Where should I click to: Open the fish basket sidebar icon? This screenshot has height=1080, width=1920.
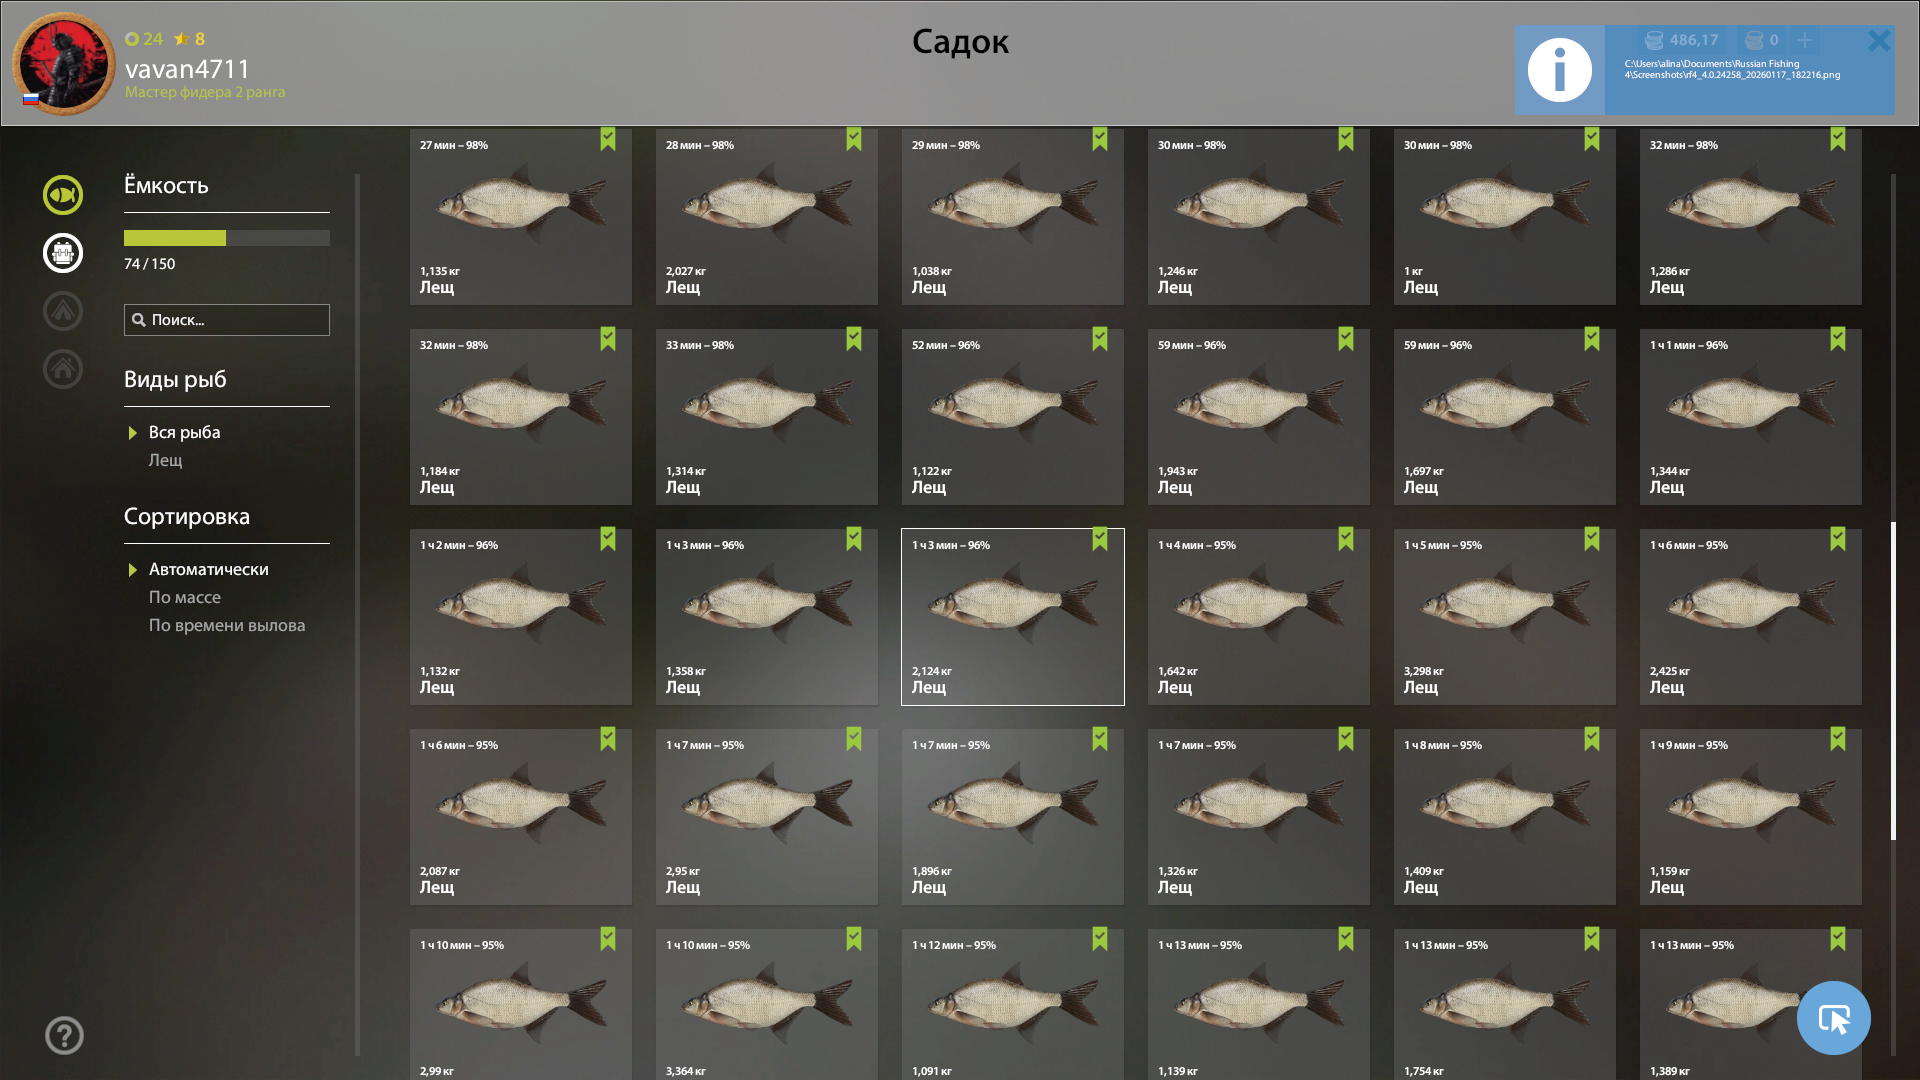(62, 253)
